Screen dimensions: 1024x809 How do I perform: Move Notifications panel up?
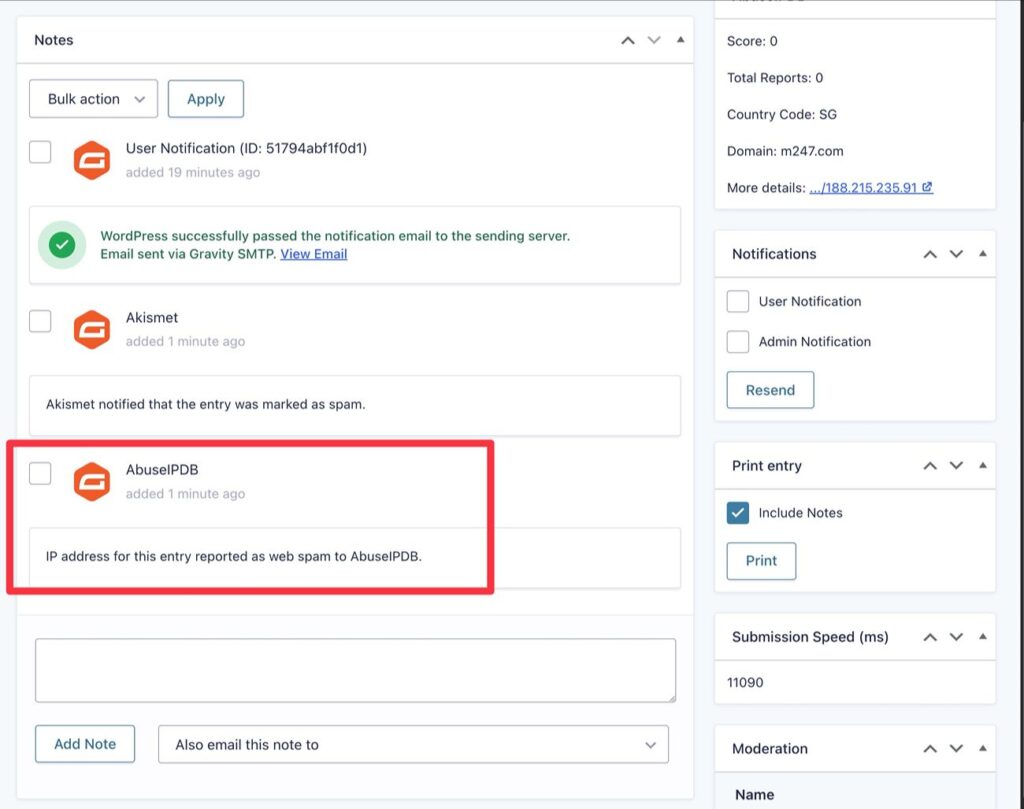click(x=930, y=254)
